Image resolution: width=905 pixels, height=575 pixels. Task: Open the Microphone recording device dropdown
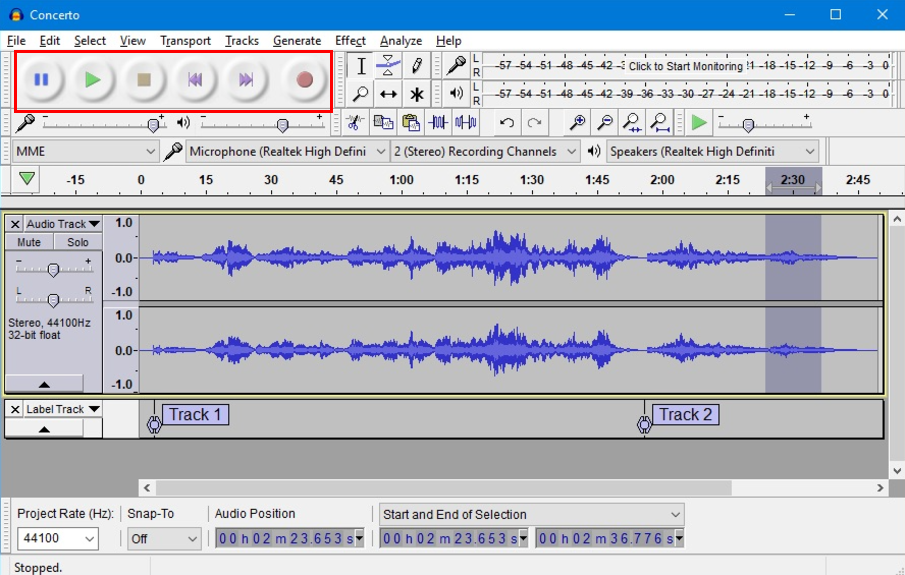(x=287, y=151)
